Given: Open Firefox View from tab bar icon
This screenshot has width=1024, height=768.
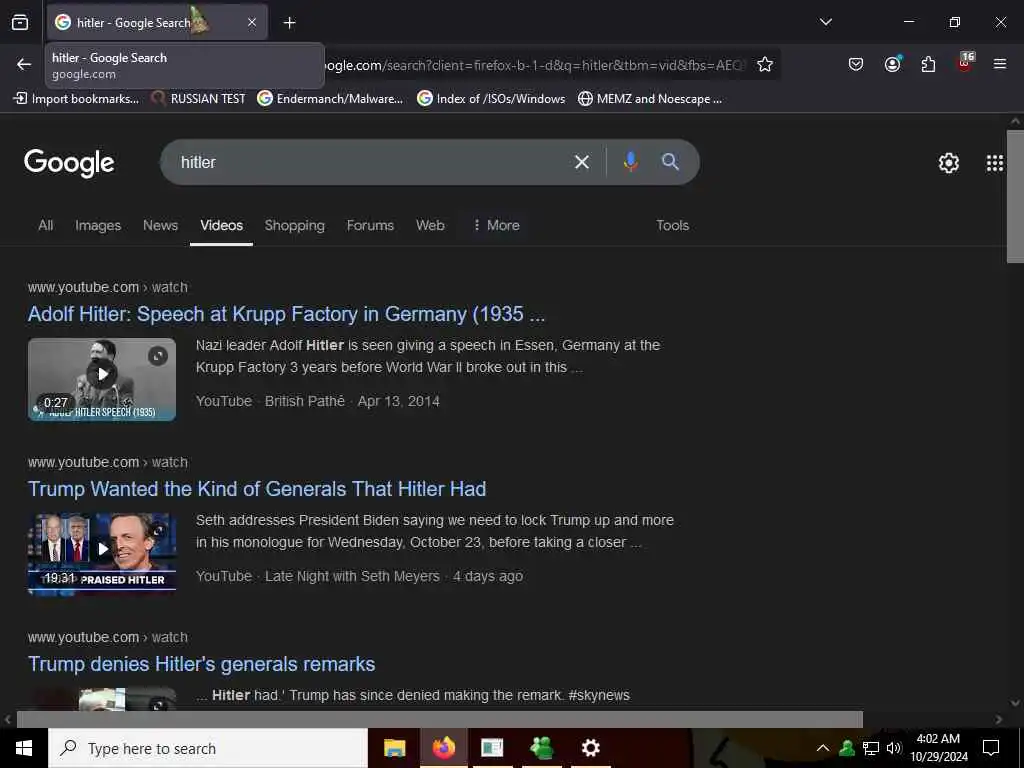Looking at the screenshot, I should [x=20, y=22].
